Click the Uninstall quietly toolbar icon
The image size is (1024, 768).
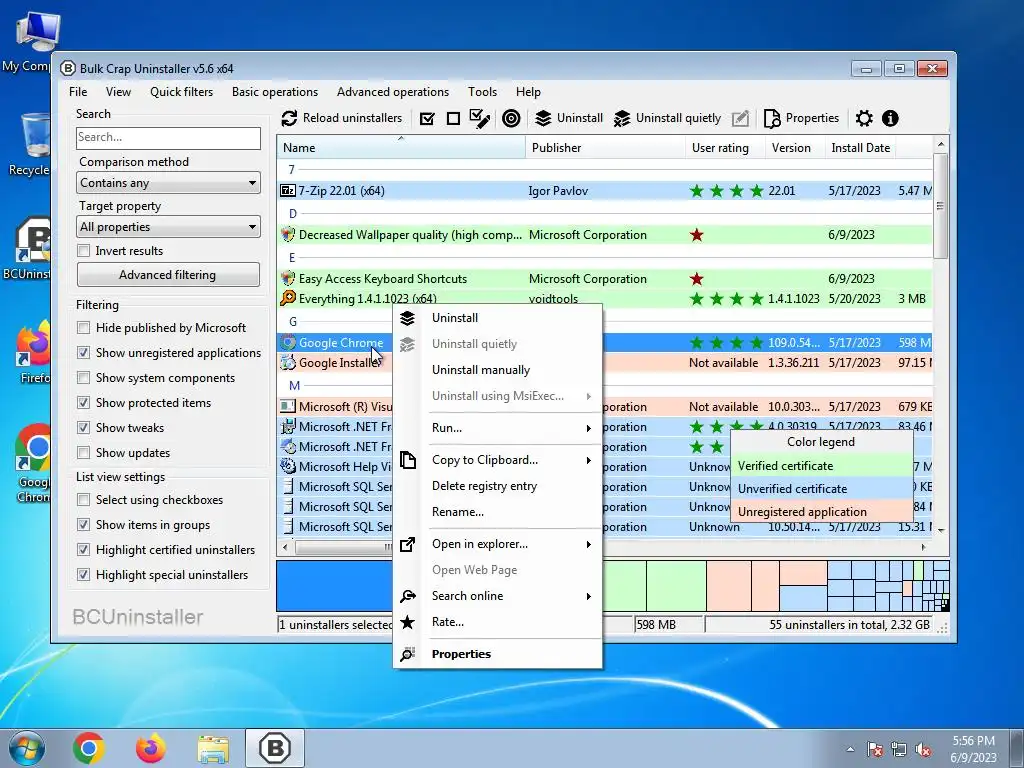[x=622, y=118]
